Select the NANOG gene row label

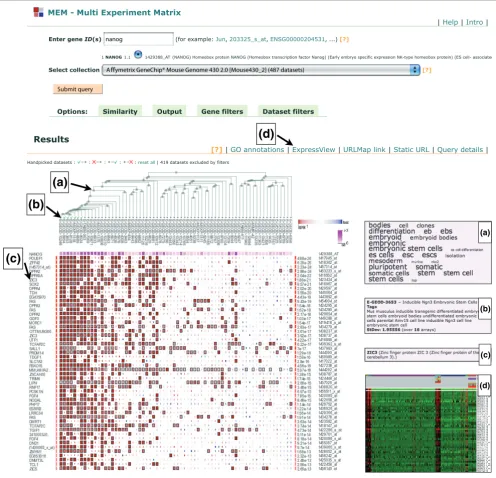pos(36,254)
